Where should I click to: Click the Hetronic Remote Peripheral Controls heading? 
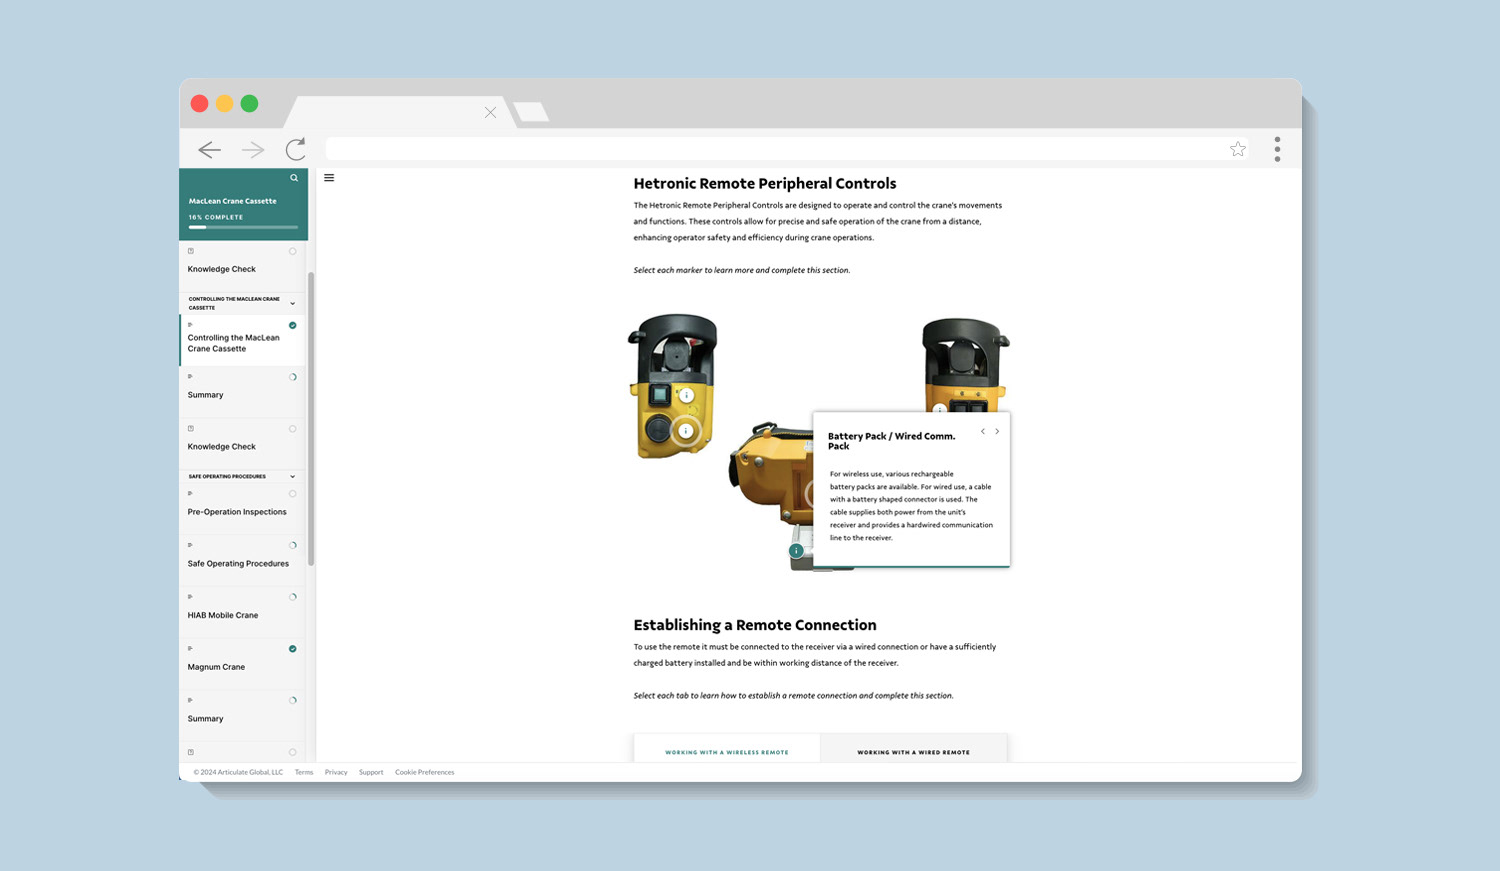(x=765, y=184)
